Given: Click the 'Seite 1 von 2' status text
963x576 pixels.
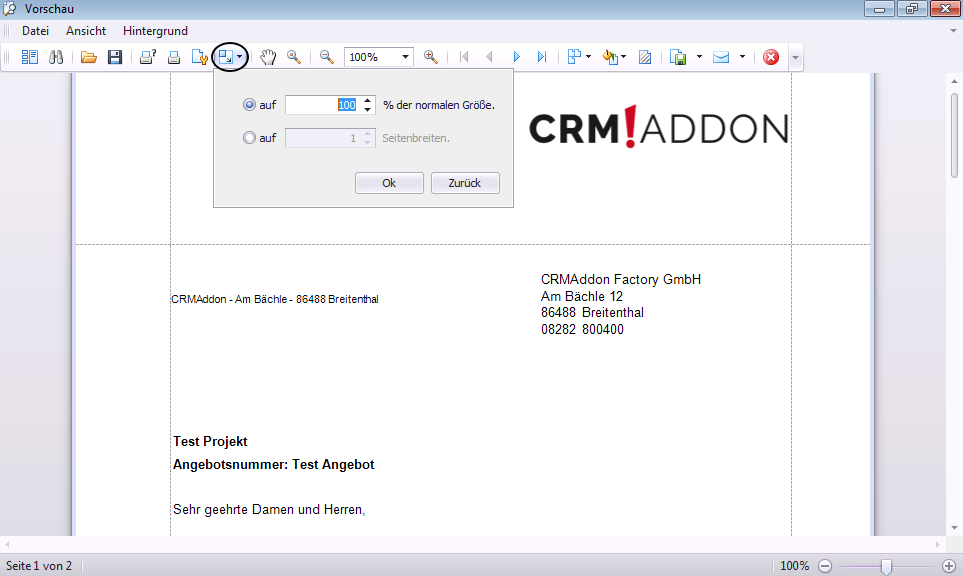Looking at the screenshot, I should 39,566.
